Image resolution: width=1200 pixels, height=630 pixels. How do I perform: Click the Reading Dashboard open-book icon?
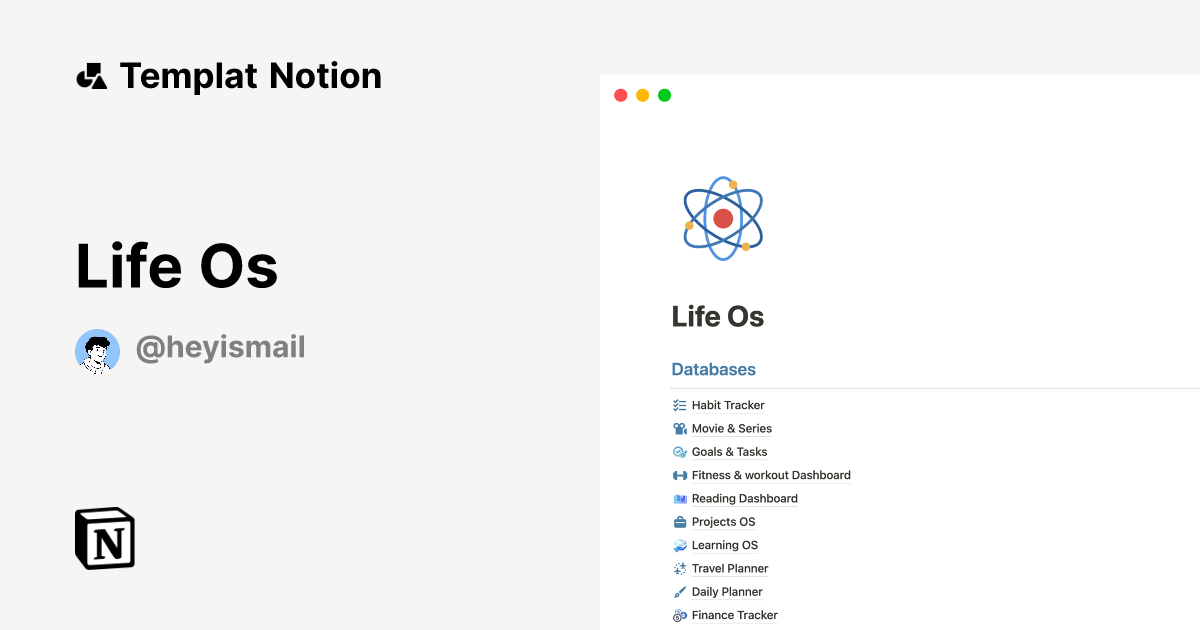[681, 498]
